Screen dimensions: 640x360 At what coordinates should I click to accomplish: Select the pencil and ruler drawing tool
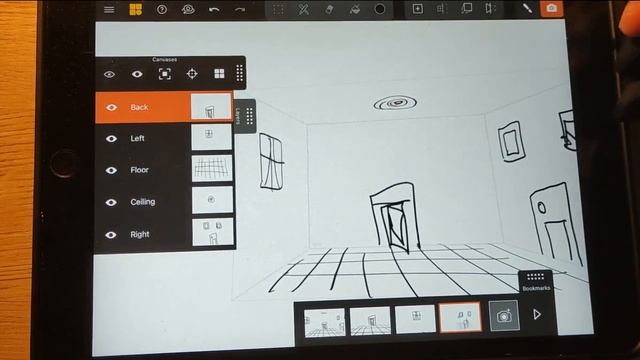303,9
